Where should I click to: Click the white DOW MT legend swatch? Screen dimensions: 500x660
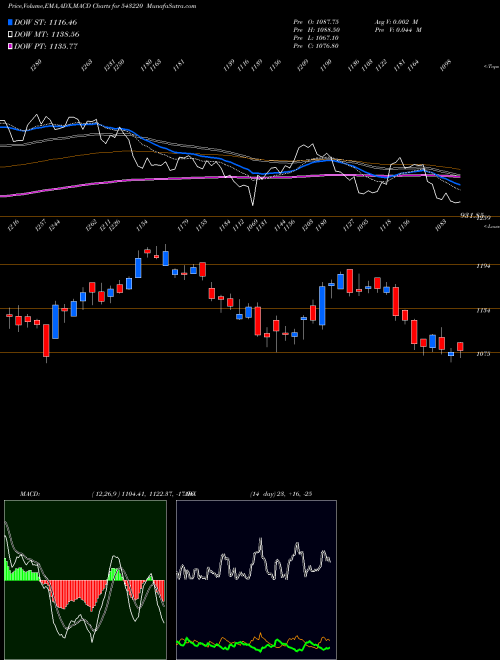coord(11,34)
